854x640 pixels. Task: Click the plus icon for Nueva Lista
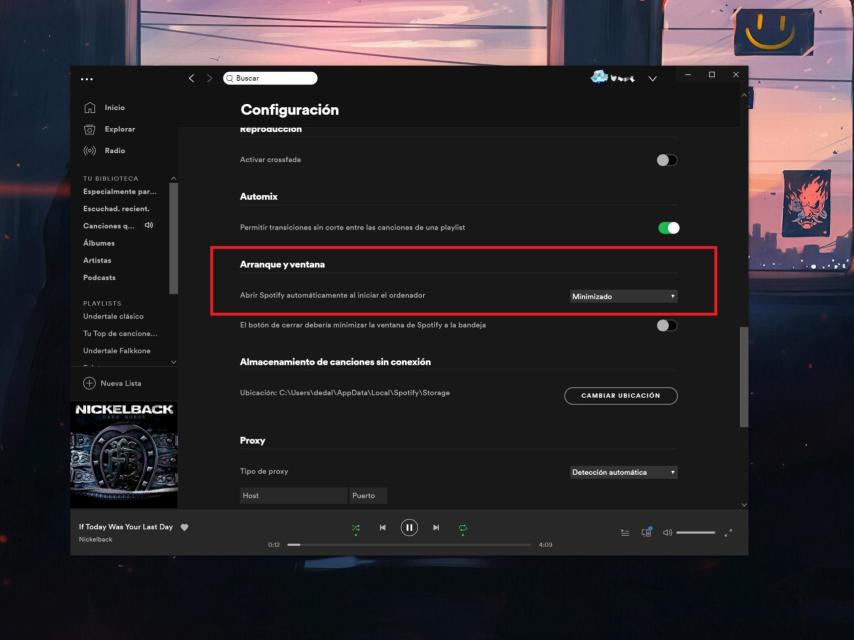(x=89, y=383)
